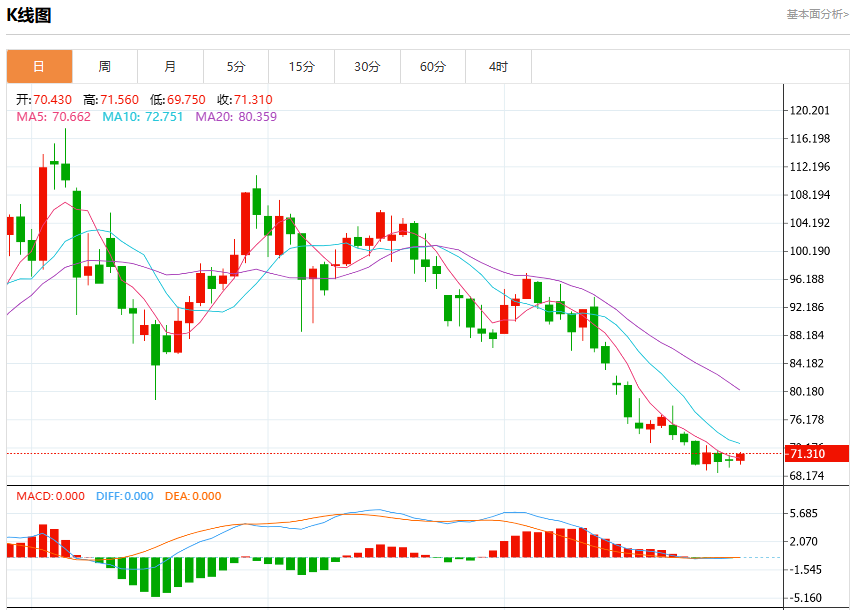
Task: Click the K线图 chart title
Action: 29,15
